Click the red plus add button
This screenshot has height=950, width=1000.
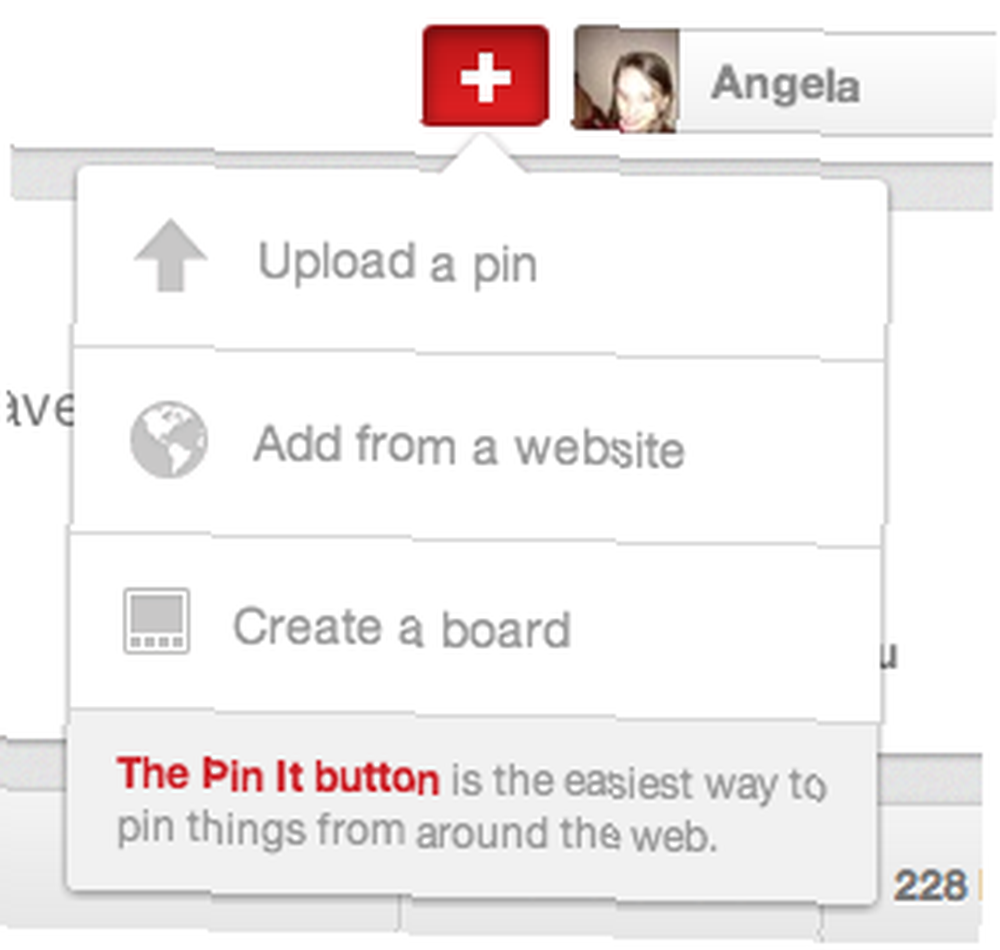click(x=485, y=76)
